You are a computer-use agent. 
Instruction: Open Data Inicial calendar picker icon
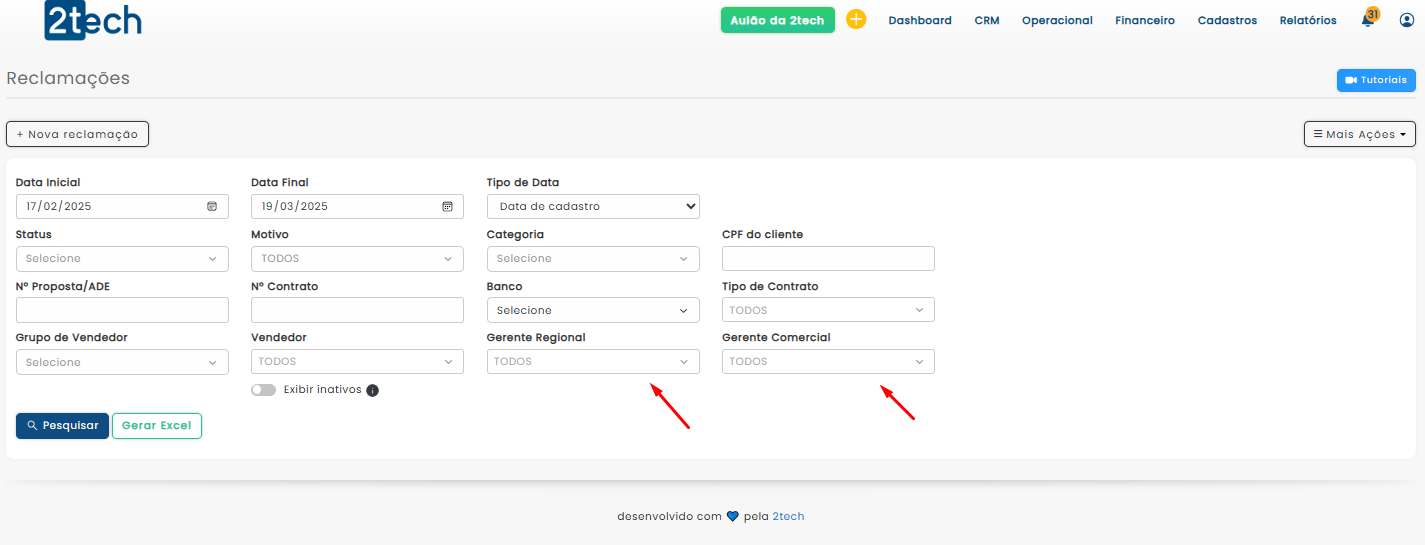212,207
